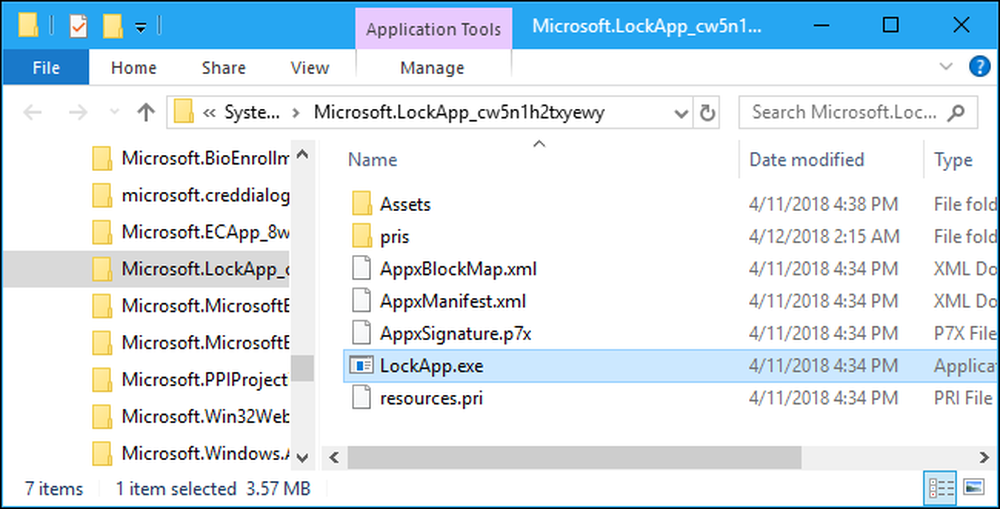Open Help with the blue question icon

[x=979, y=66]
